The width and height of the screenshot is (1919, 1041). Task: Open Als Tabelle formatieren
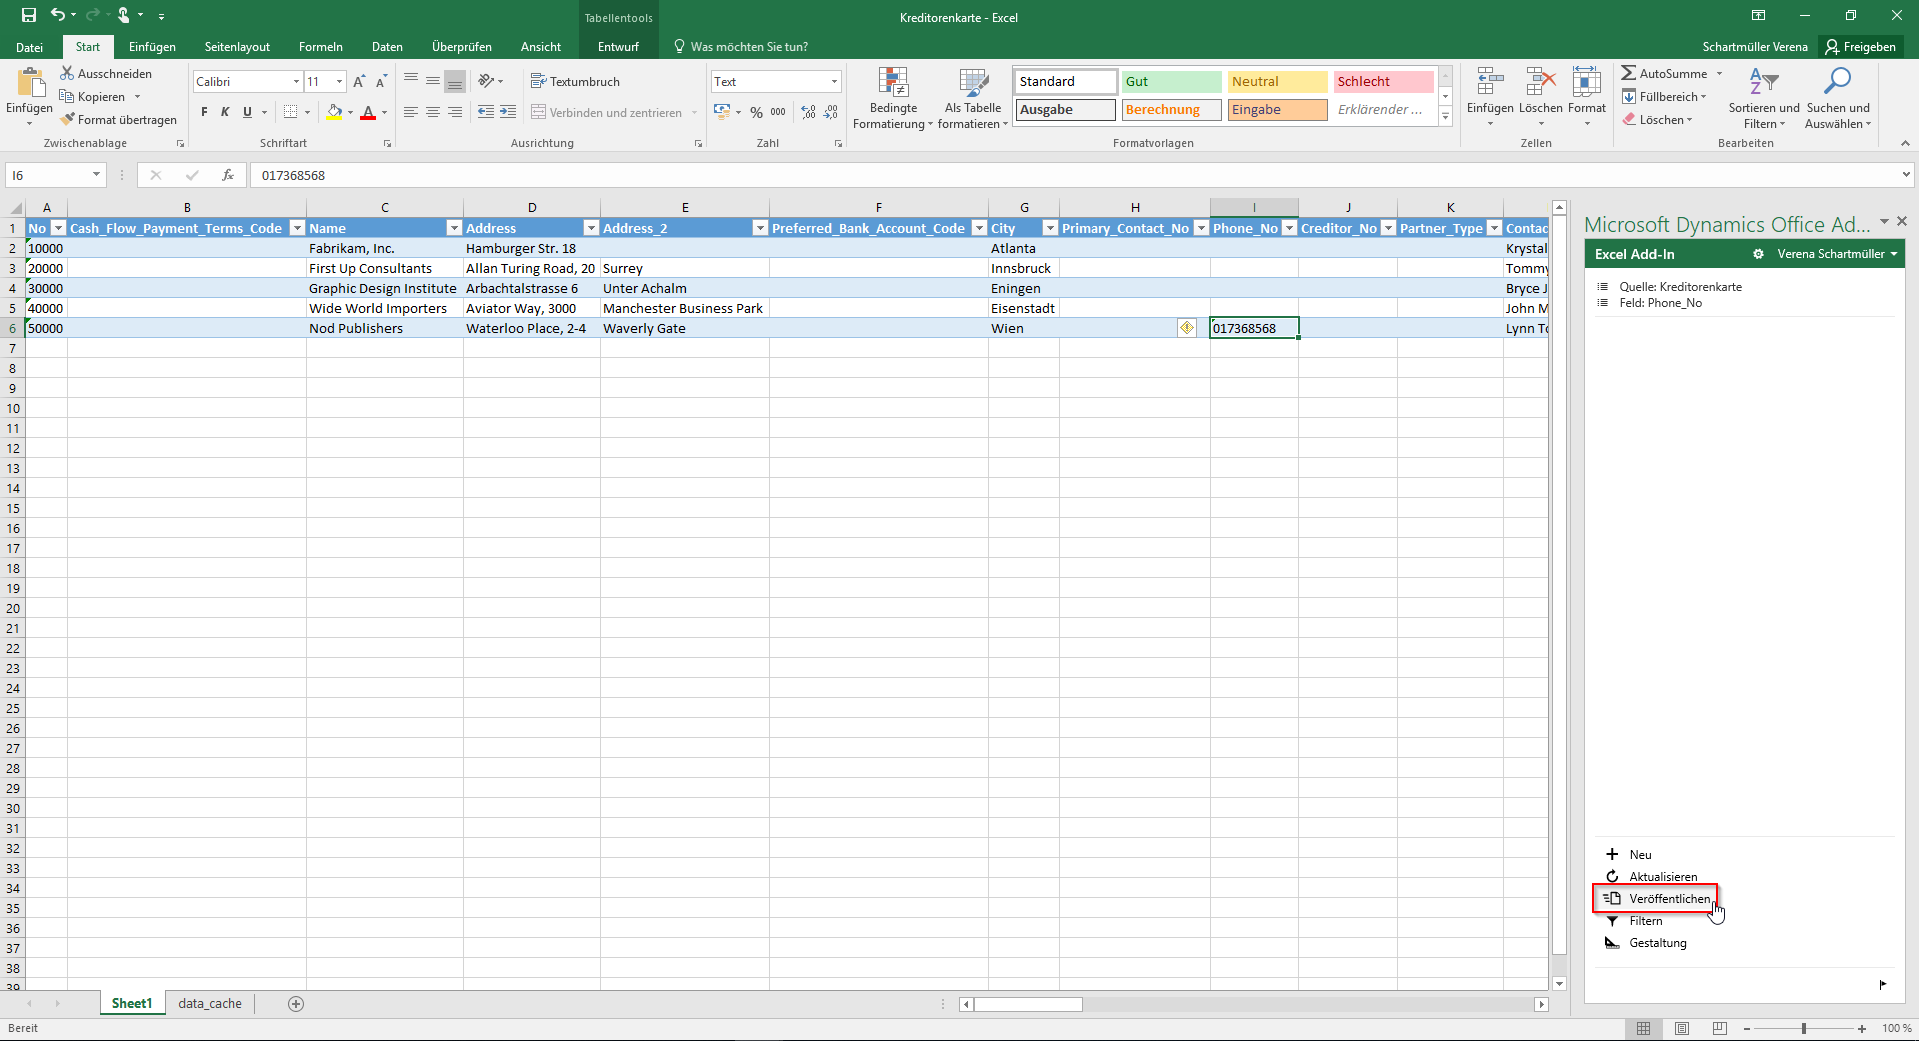[x=973, y=98]
